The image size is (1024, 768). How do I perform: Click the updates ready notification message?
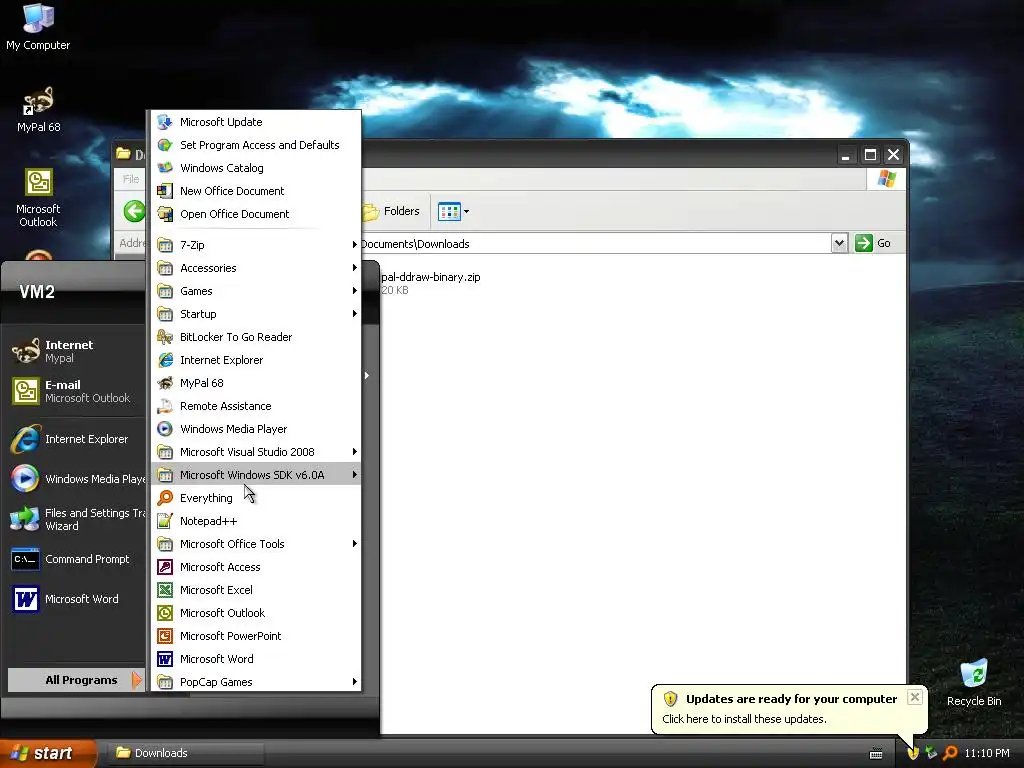click(x=744, y=719)
